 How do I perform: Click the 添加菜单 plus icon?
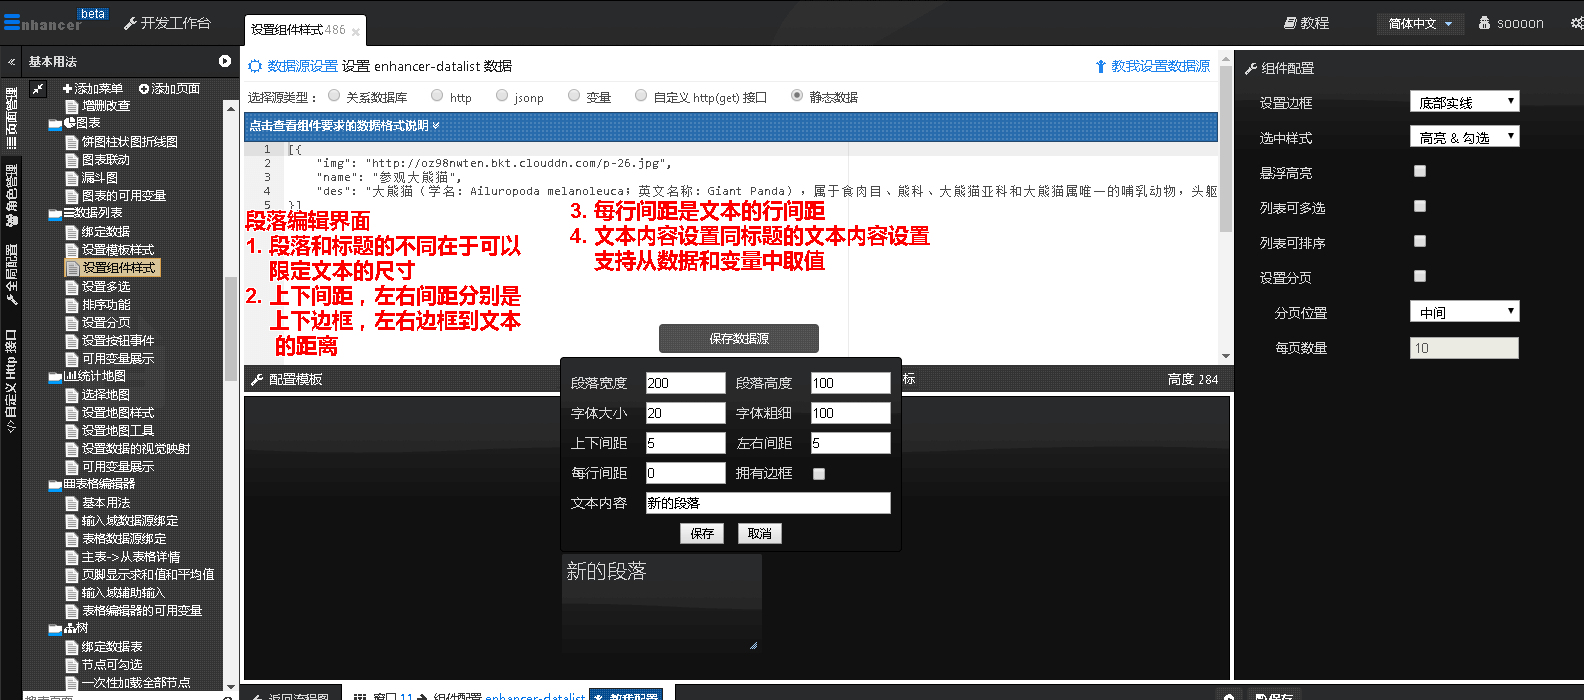click(67, 89)
